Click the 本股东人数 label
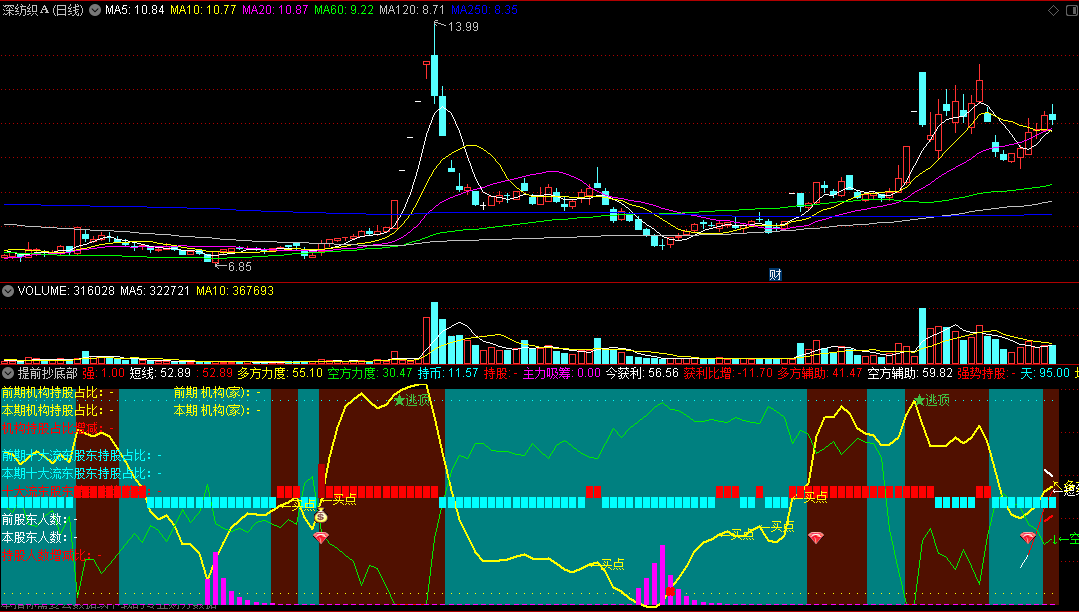Viewport: 1079px width, 612px height. click(x=34, y=537)
